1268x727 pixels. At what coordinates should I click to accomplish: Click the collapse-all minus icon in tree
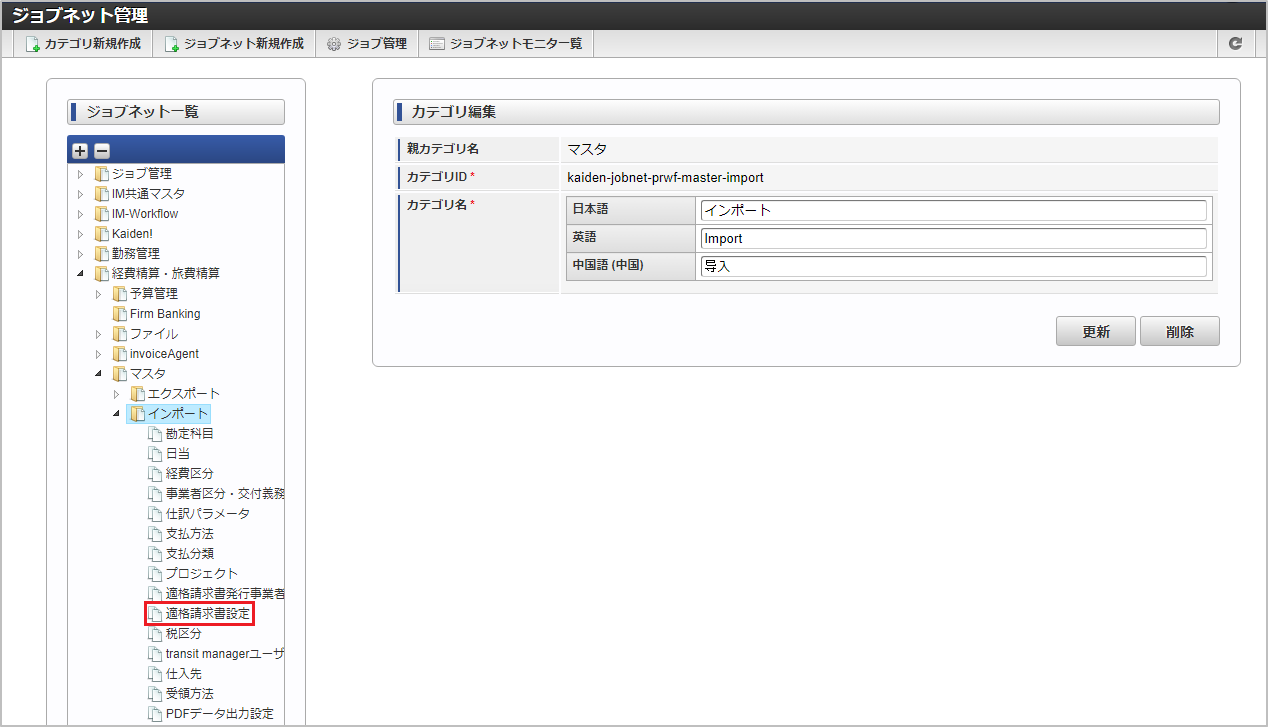102,151
